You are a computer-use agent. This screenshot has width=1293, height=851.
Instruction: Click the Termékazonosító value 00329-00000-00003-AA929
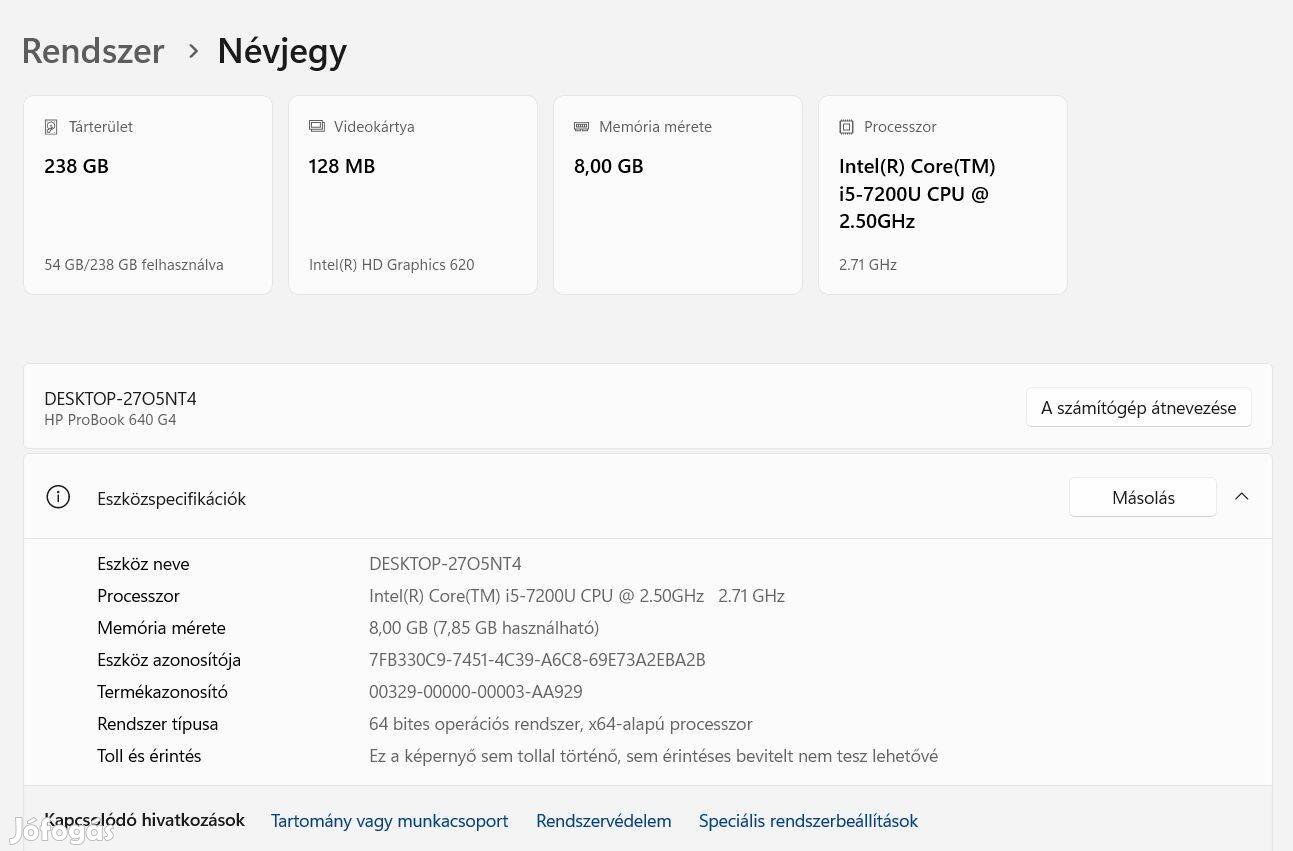tap(475, 692)
